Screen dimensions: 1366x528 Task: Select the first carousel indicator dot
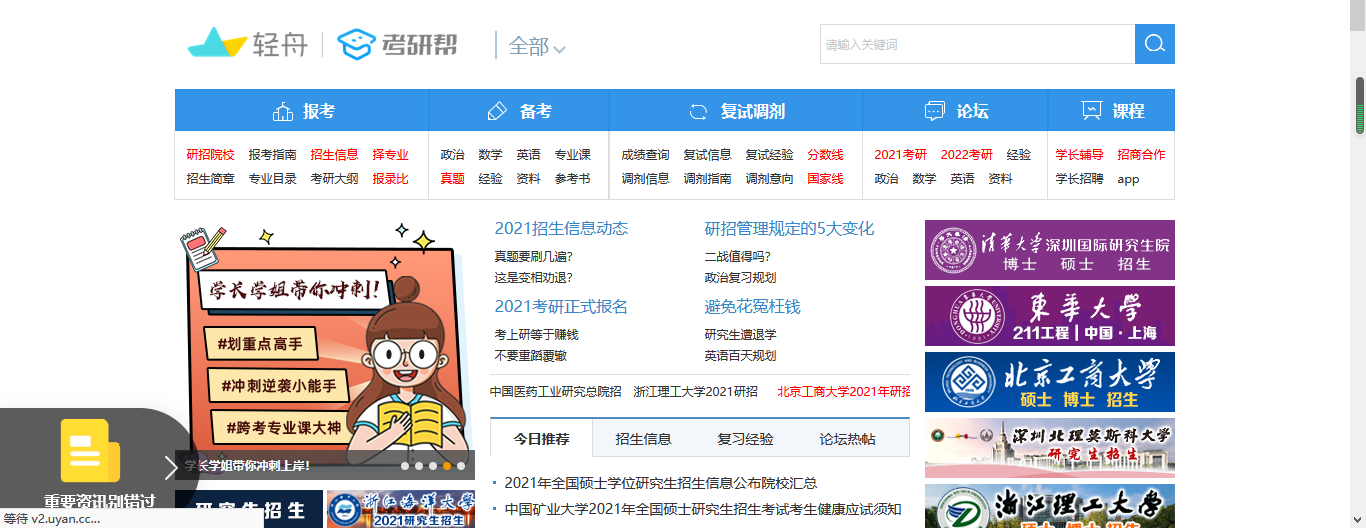pos(405,466)
